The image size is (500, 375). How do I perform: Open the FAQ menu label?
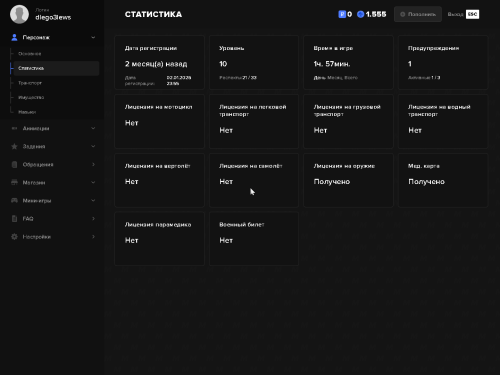tap(28, 219)
